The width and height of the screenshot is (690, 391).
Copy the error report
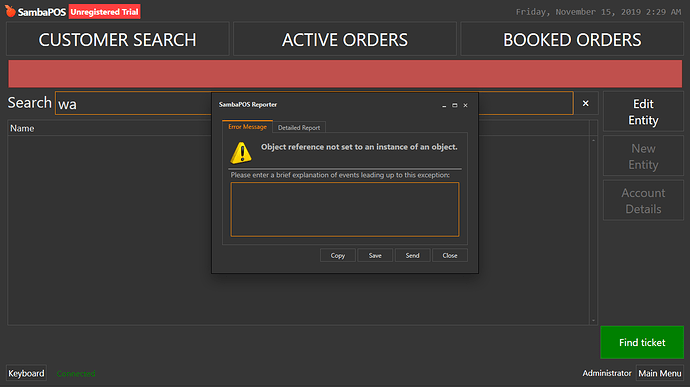pos(338,256)
